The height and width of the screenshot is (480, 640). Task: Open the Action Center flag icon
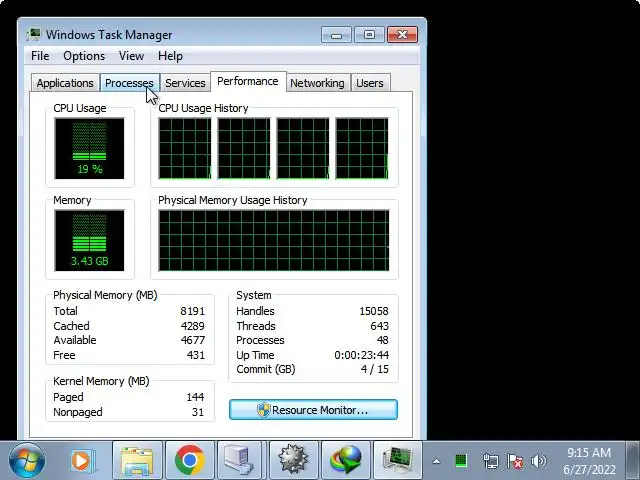pos(515,462)
